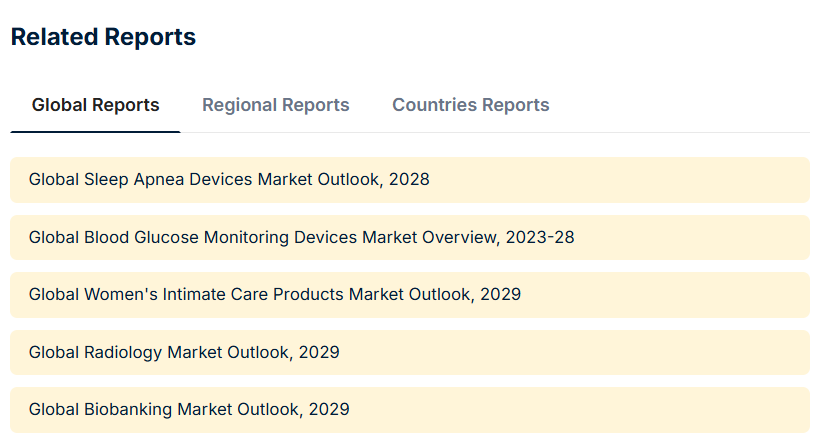
Task: View Women's Intimate Care Products Market Outlook
Action: tap(410, 294)
